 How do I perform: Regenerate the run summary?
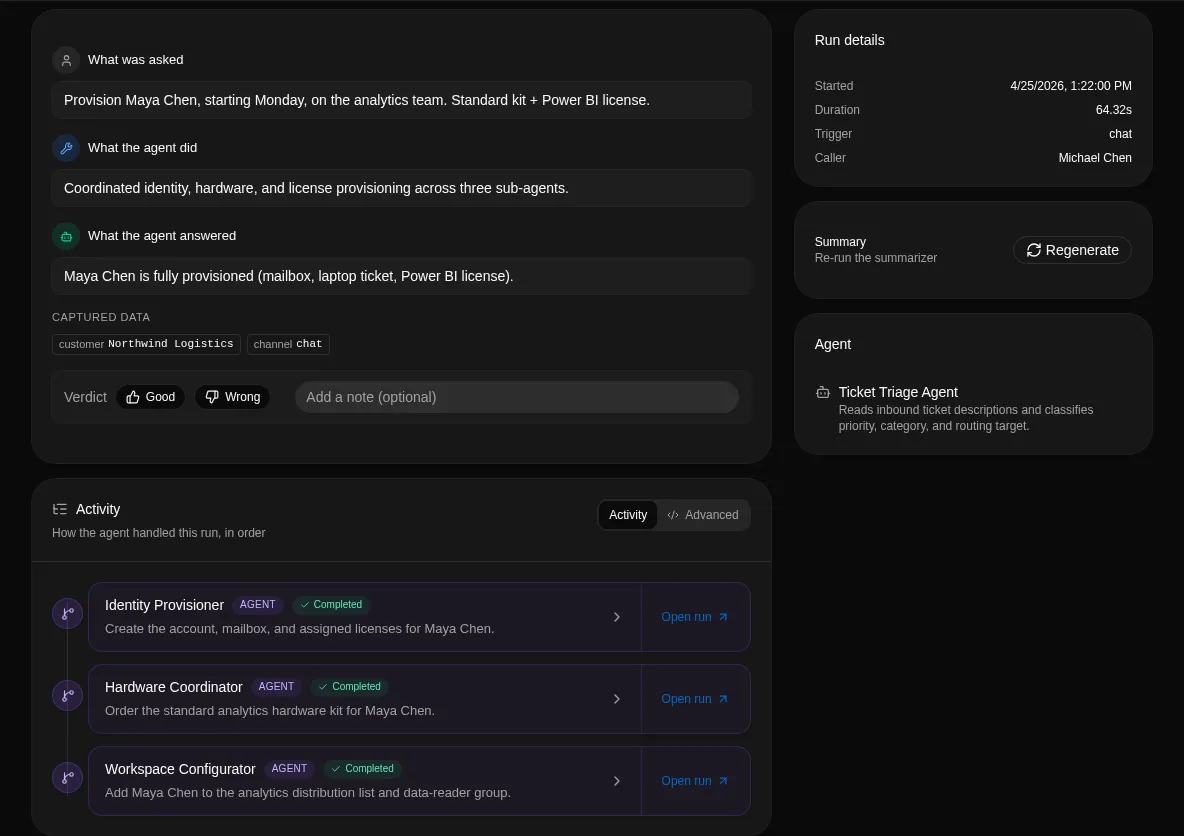[1071, 250]
